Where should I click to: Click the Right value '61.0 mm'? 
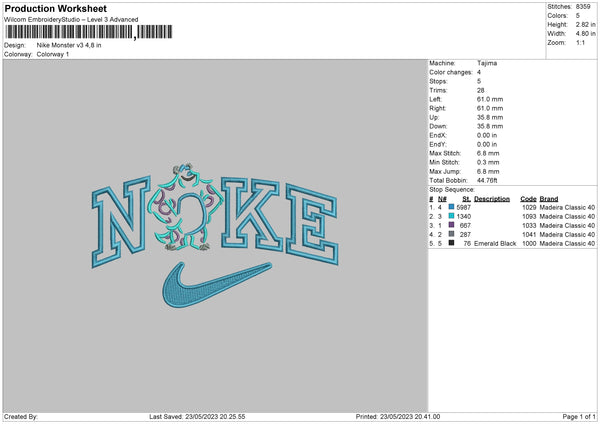coord(490,108)
